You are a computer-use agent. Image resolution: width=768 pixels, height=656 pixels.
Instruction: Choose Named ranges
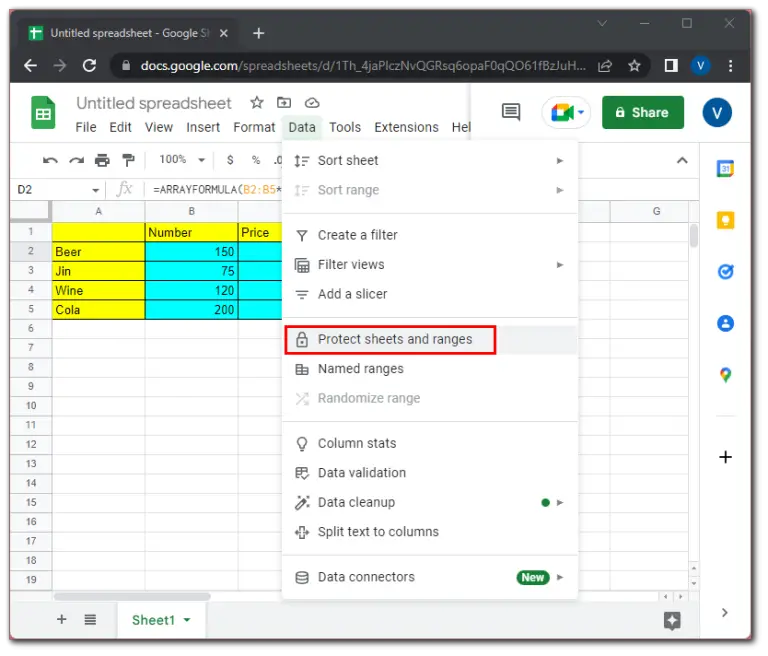[x=430, y=369]
